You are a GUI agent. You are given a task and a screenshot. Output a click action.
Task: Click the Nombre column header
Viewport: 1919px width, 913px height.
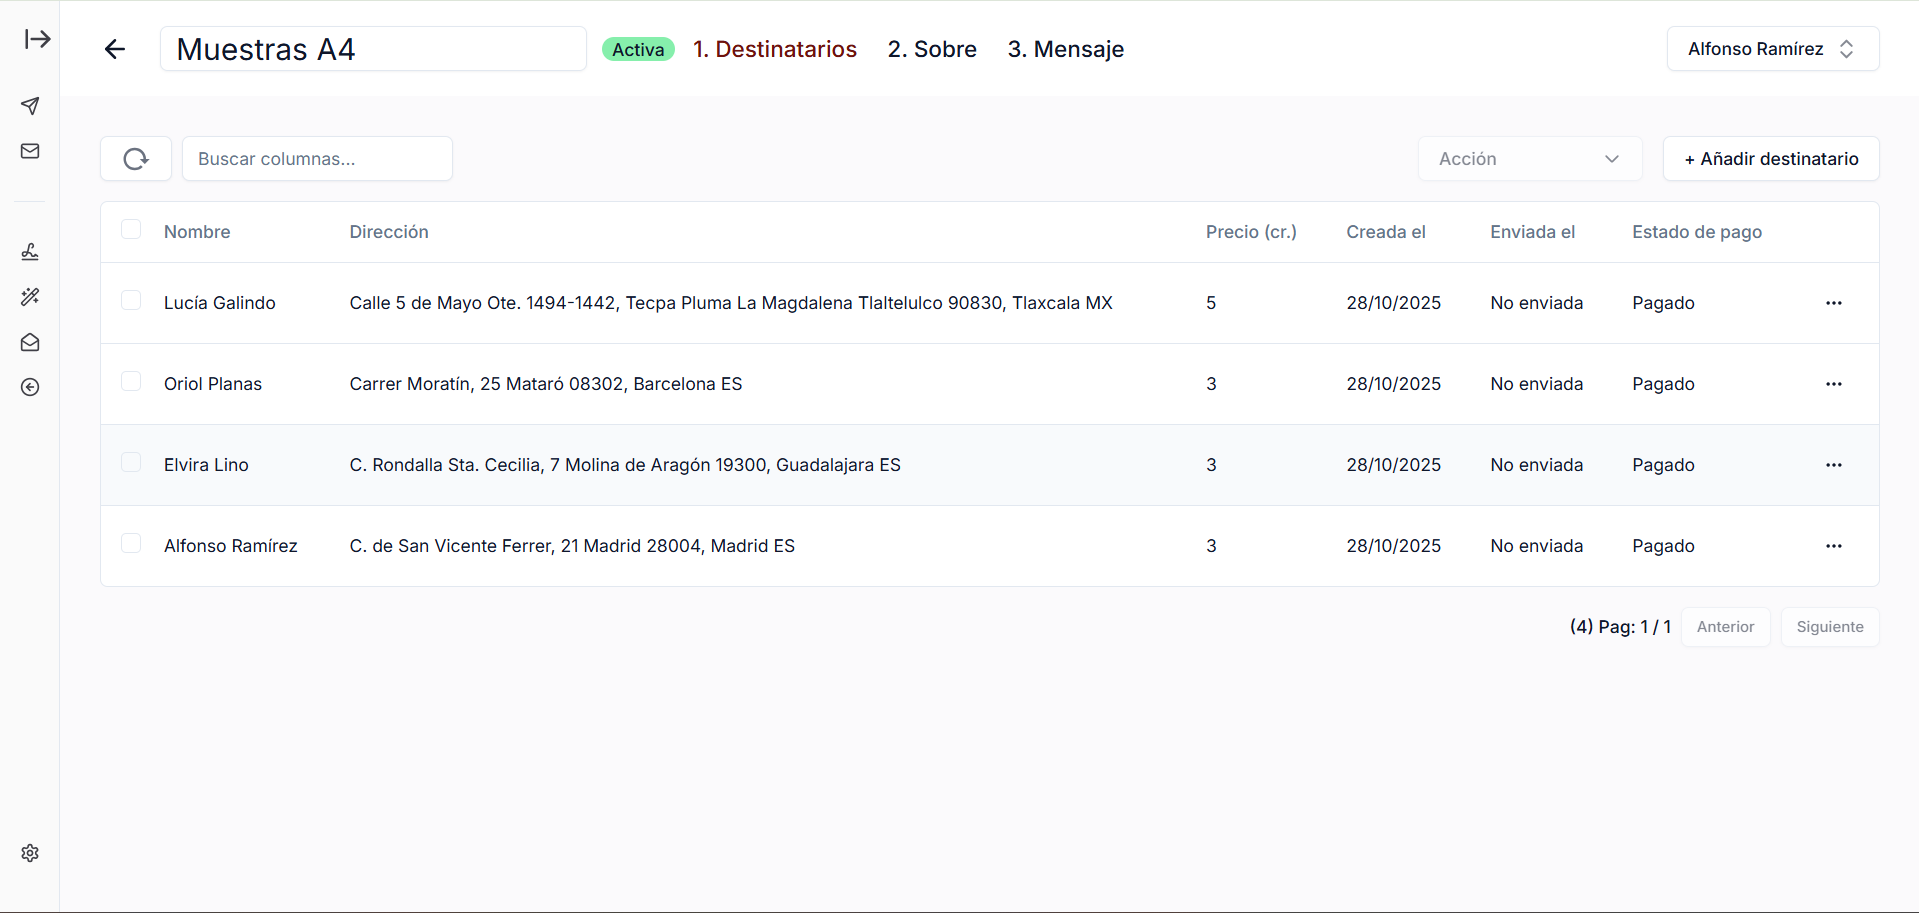[x=197, y=232]
